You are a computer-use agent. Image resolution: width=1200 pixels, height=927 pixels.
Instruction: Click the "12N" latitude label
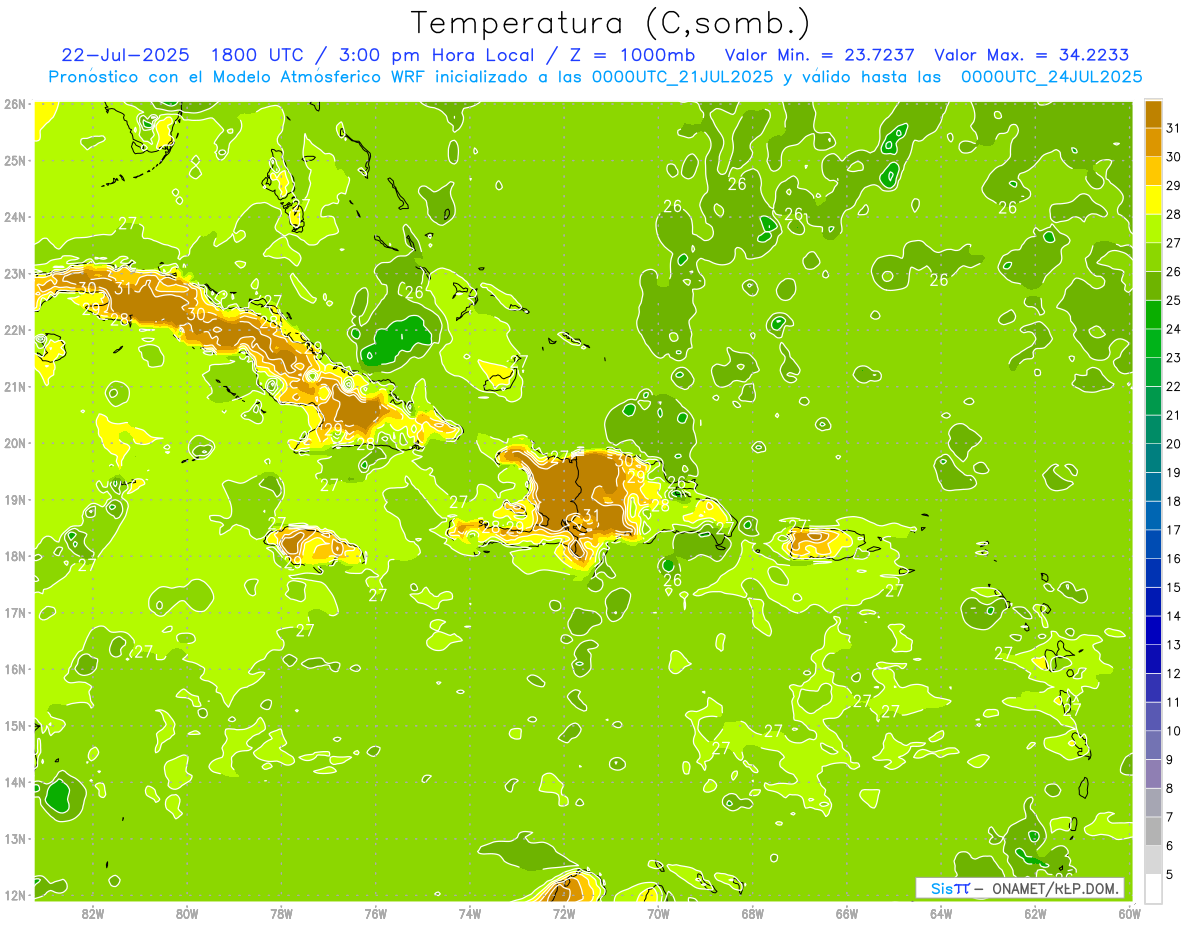pyautogui.click(x=14, y=895)
